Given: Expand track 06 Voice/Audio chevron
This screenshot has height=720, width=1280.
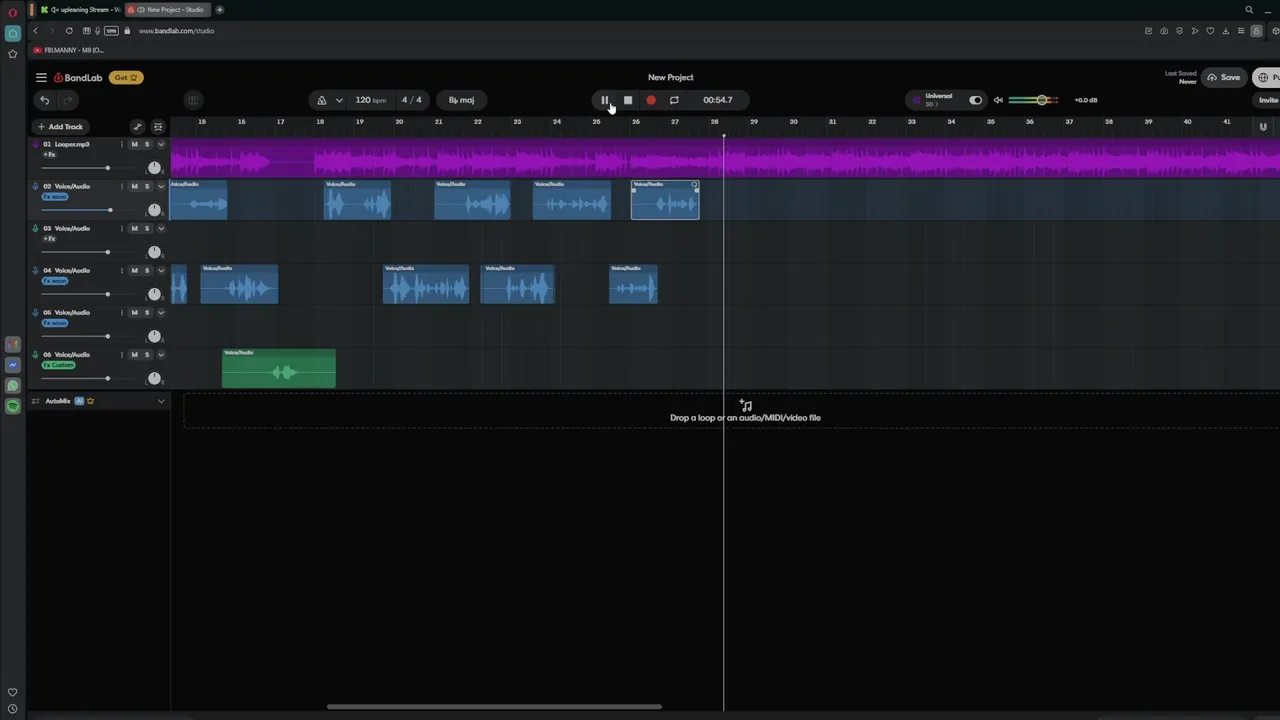Looking at the screenshot, I should (x=161, y=354).
